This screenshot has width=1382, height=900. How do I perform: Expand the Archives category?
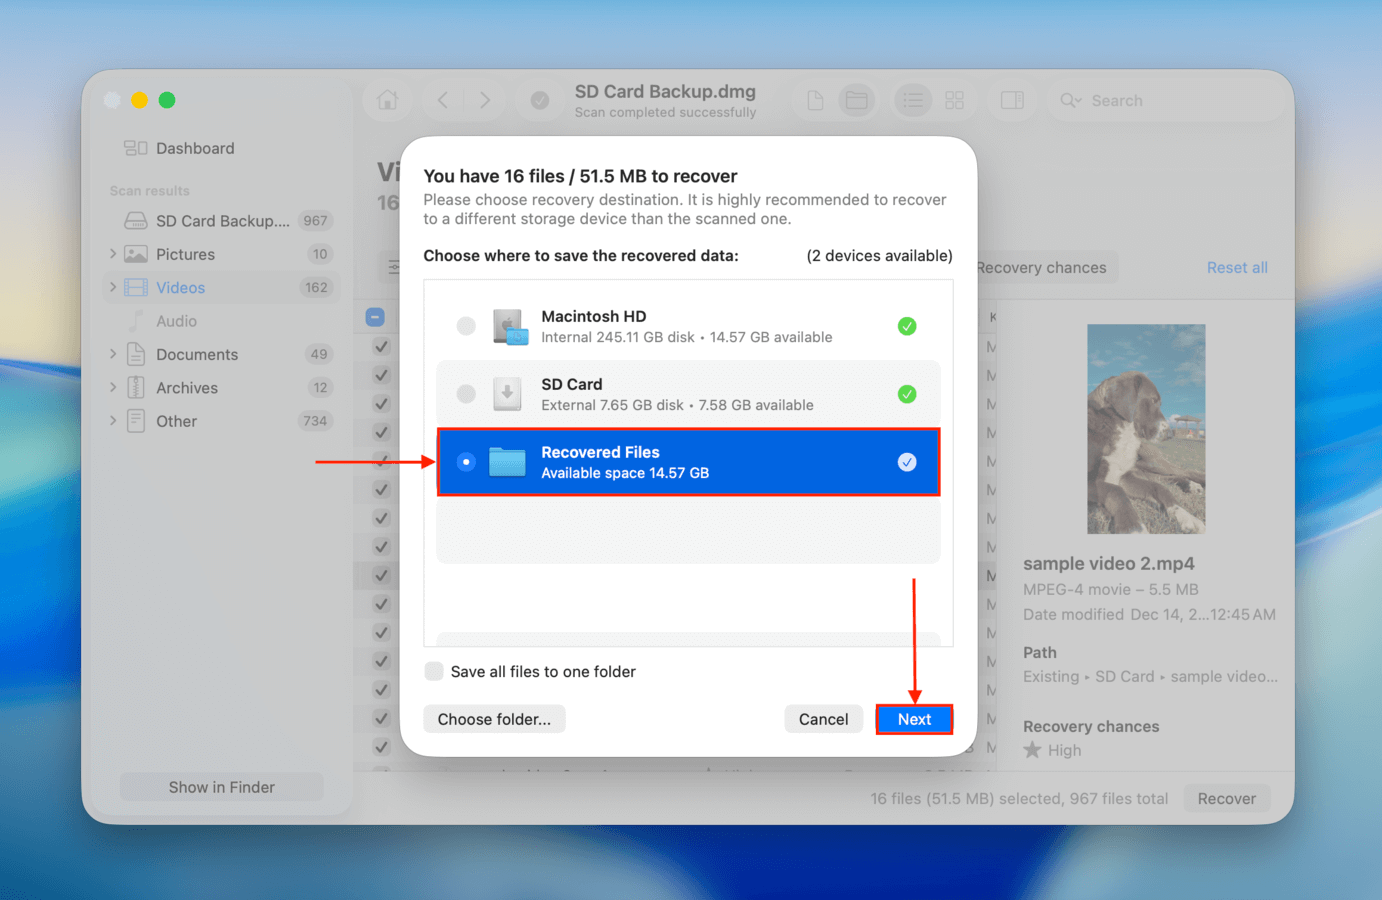click(113, 387)
